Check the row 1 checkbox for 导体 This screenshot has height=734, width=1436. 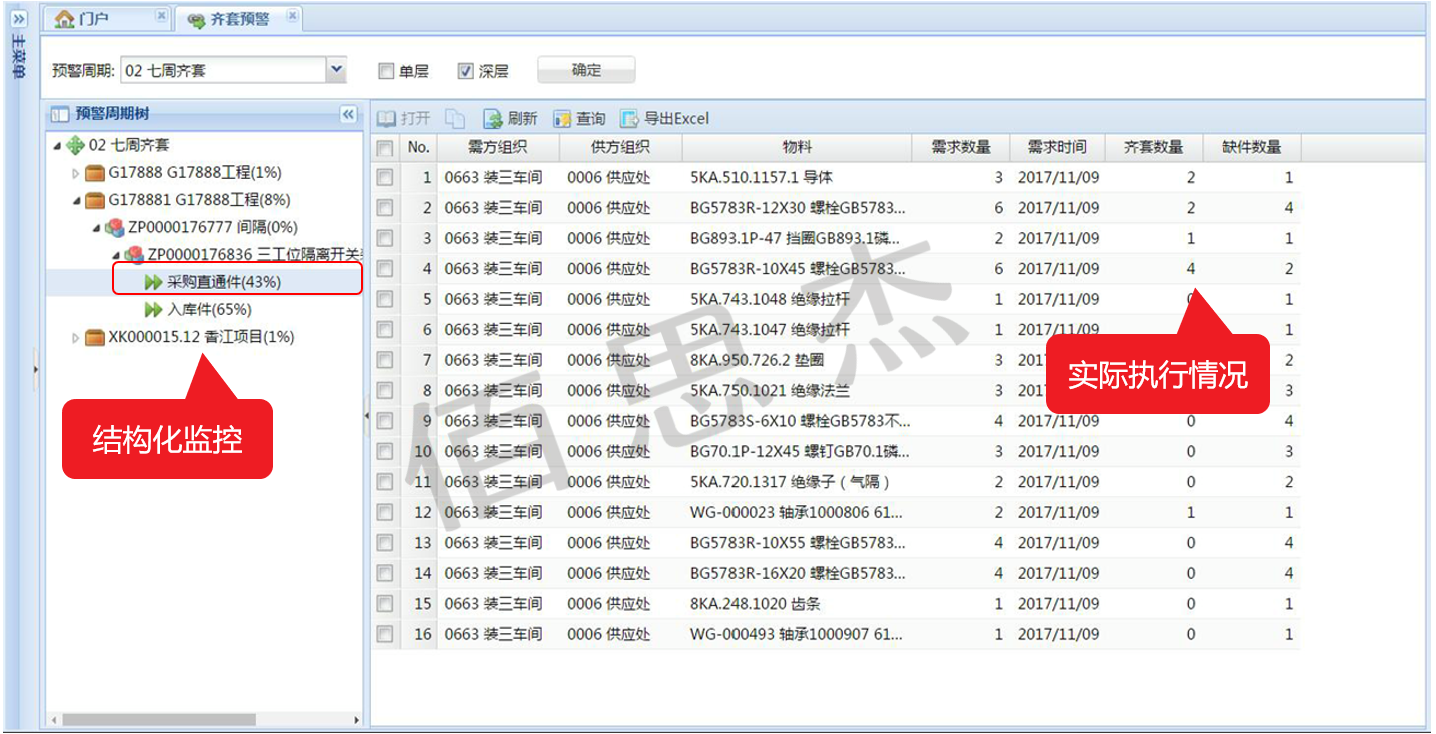[x=384, y=178]
